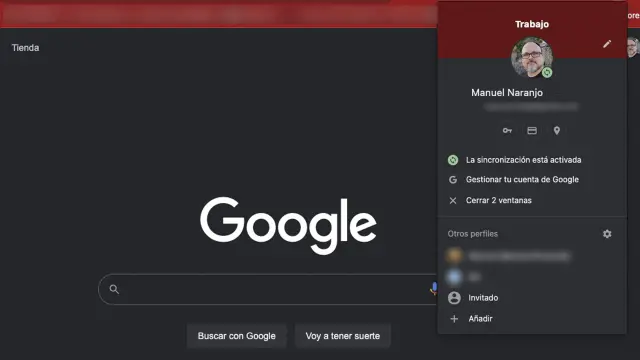Screen dimensions: 640x360
Task: Click the Otros perfiles heading
Action: (473, 234)
